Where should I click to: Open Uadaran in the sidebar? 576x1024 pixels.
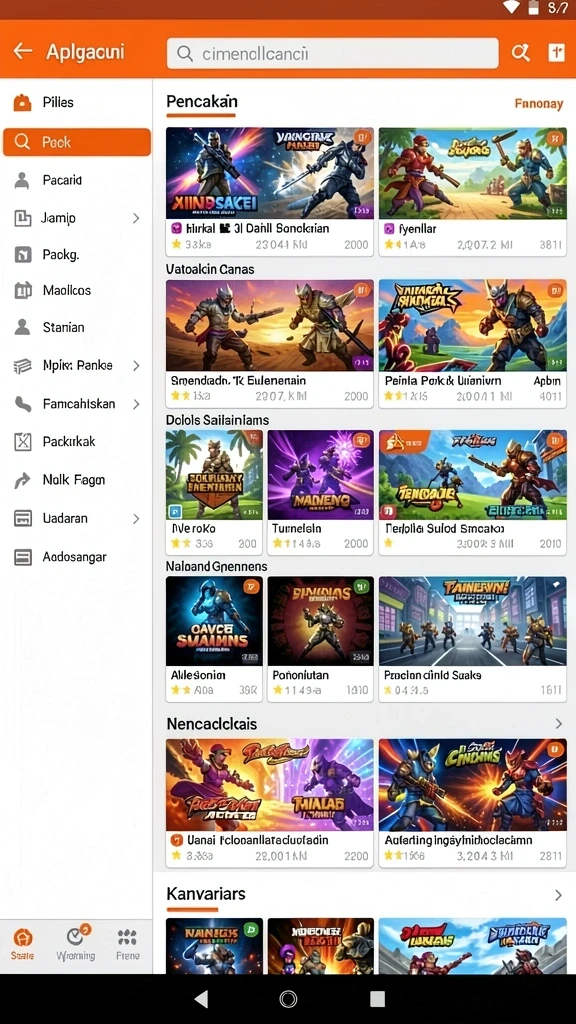[x=76, y=519]
